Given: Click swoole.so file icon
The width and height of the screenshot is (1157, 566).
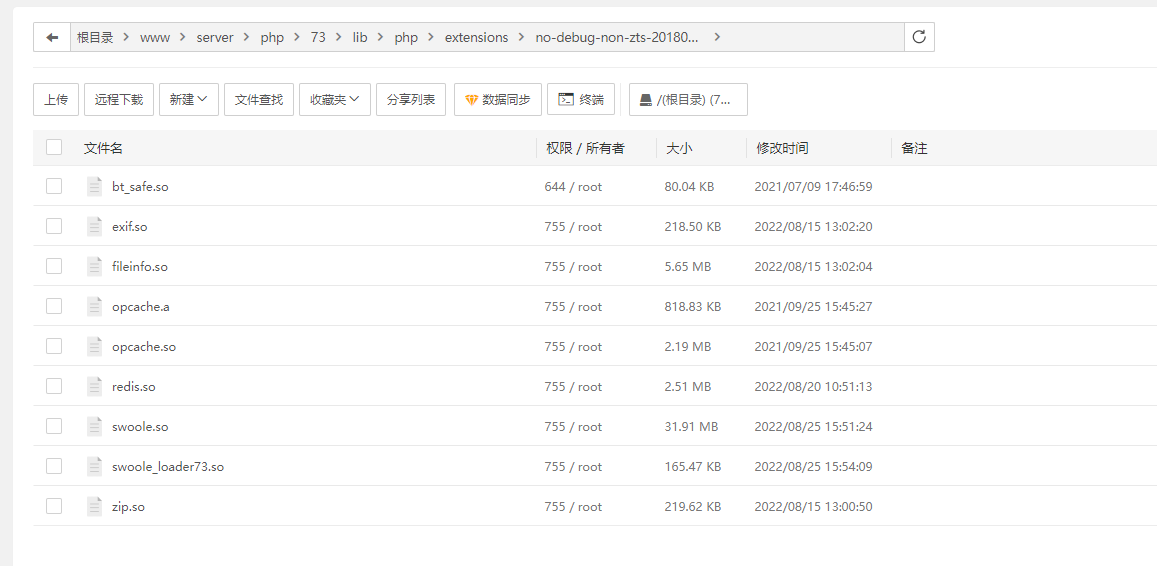Looking at the screenshot, I should pyautogui.click(x=94, y=427).
